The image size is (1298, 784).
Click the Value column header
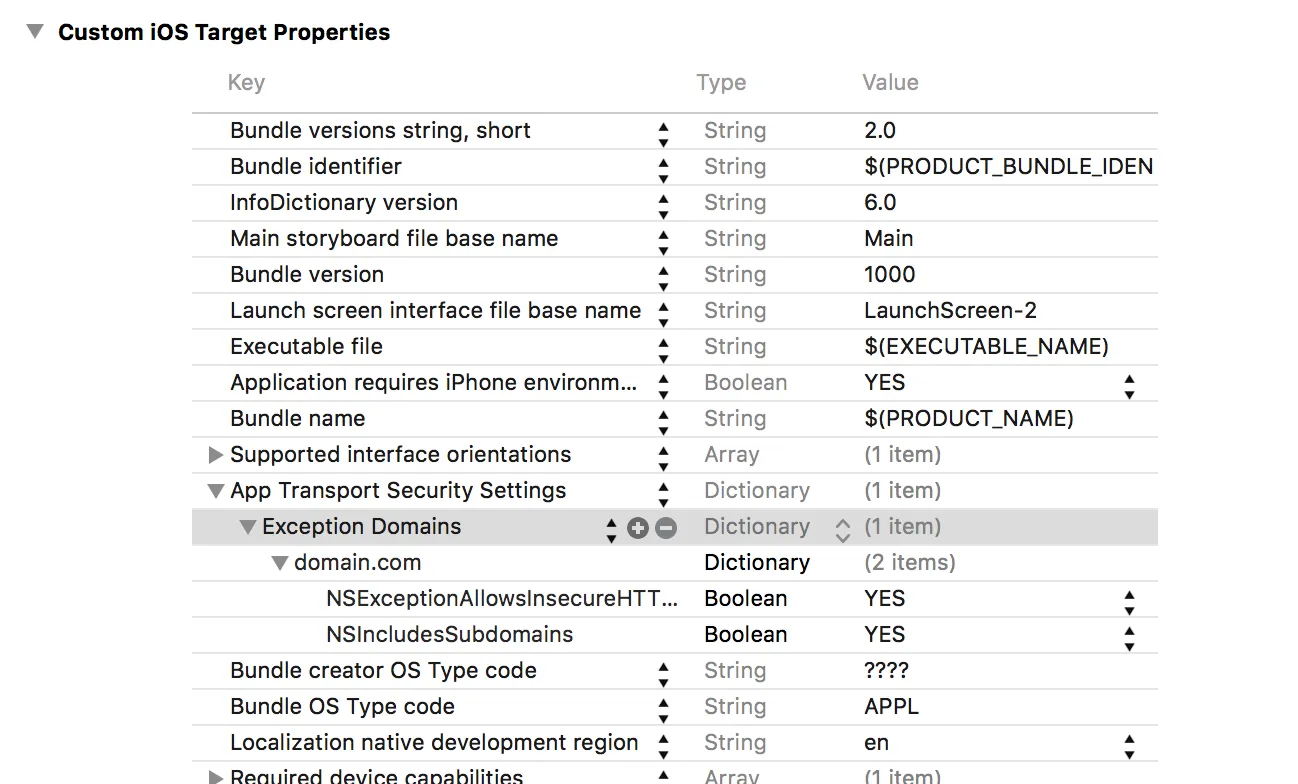point(890,83)
